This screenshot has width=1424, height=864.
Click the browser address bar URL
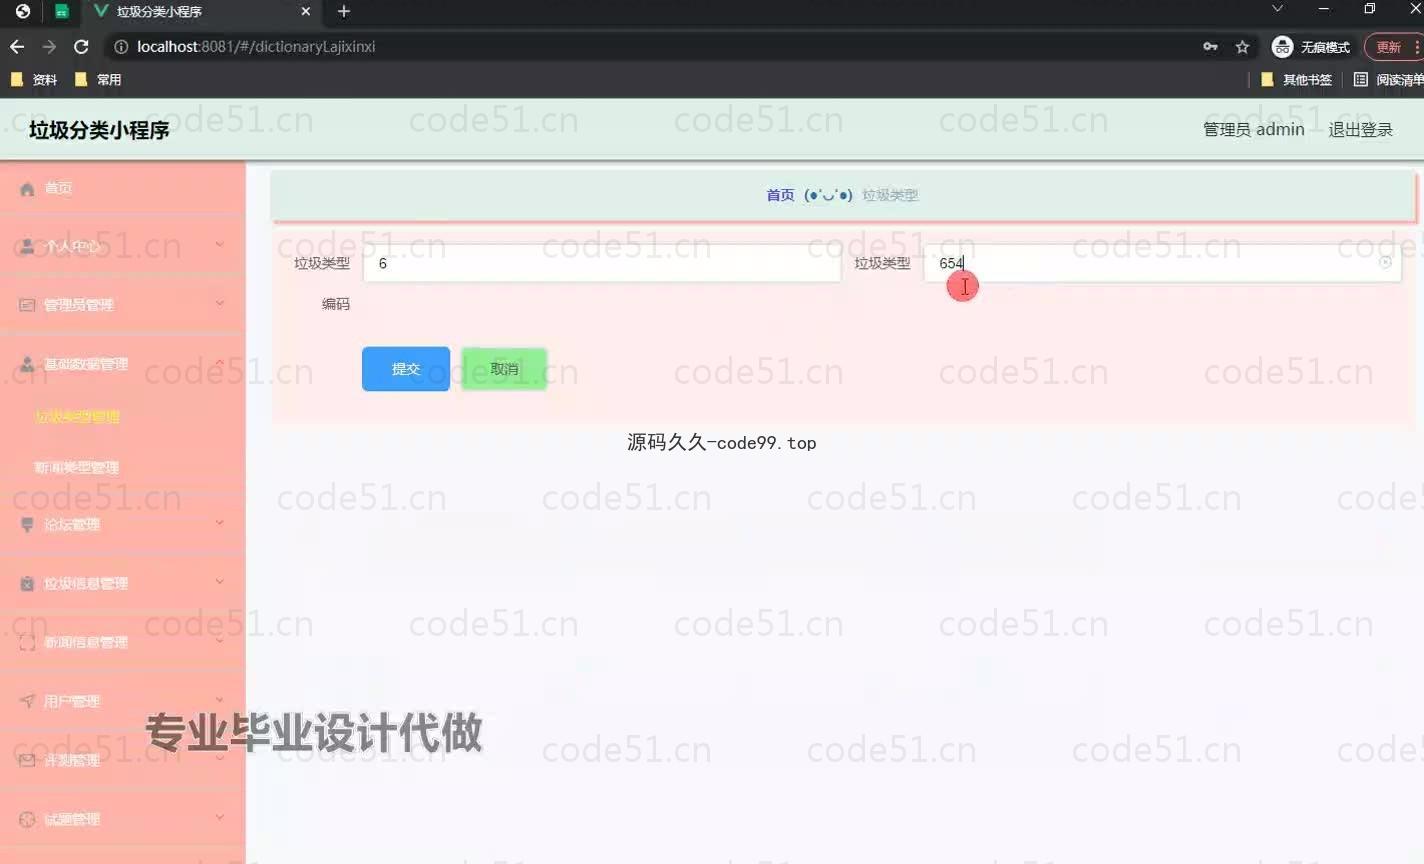256,47
